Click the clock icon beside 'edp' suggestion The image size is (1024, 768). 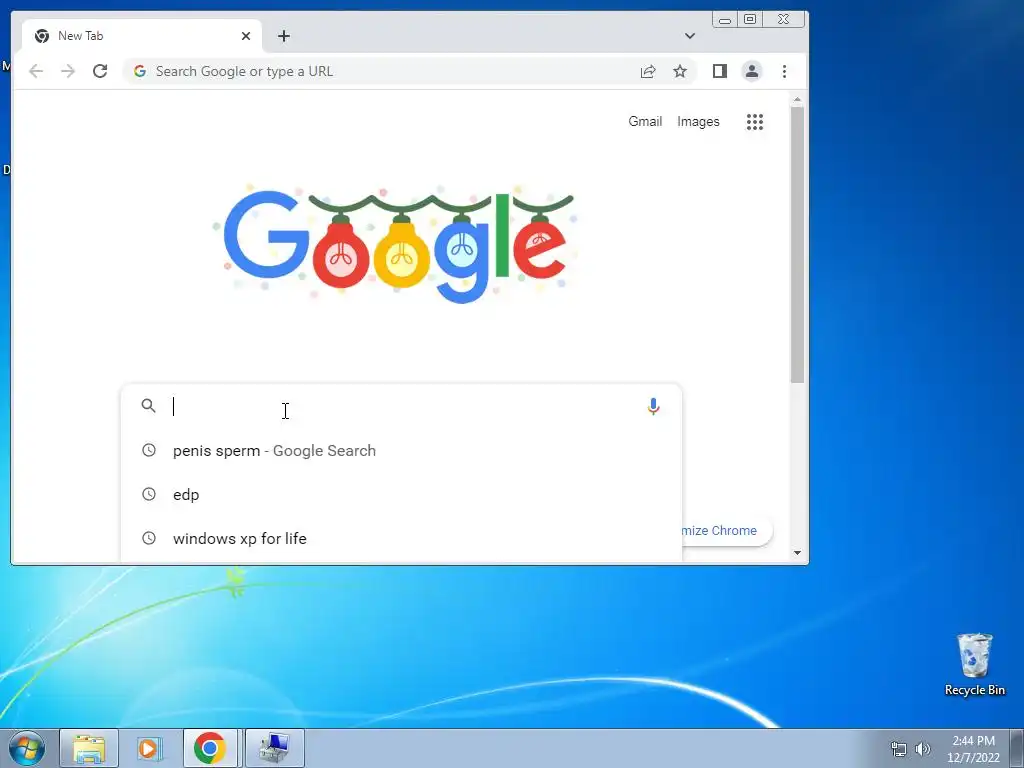coord(149,494)
